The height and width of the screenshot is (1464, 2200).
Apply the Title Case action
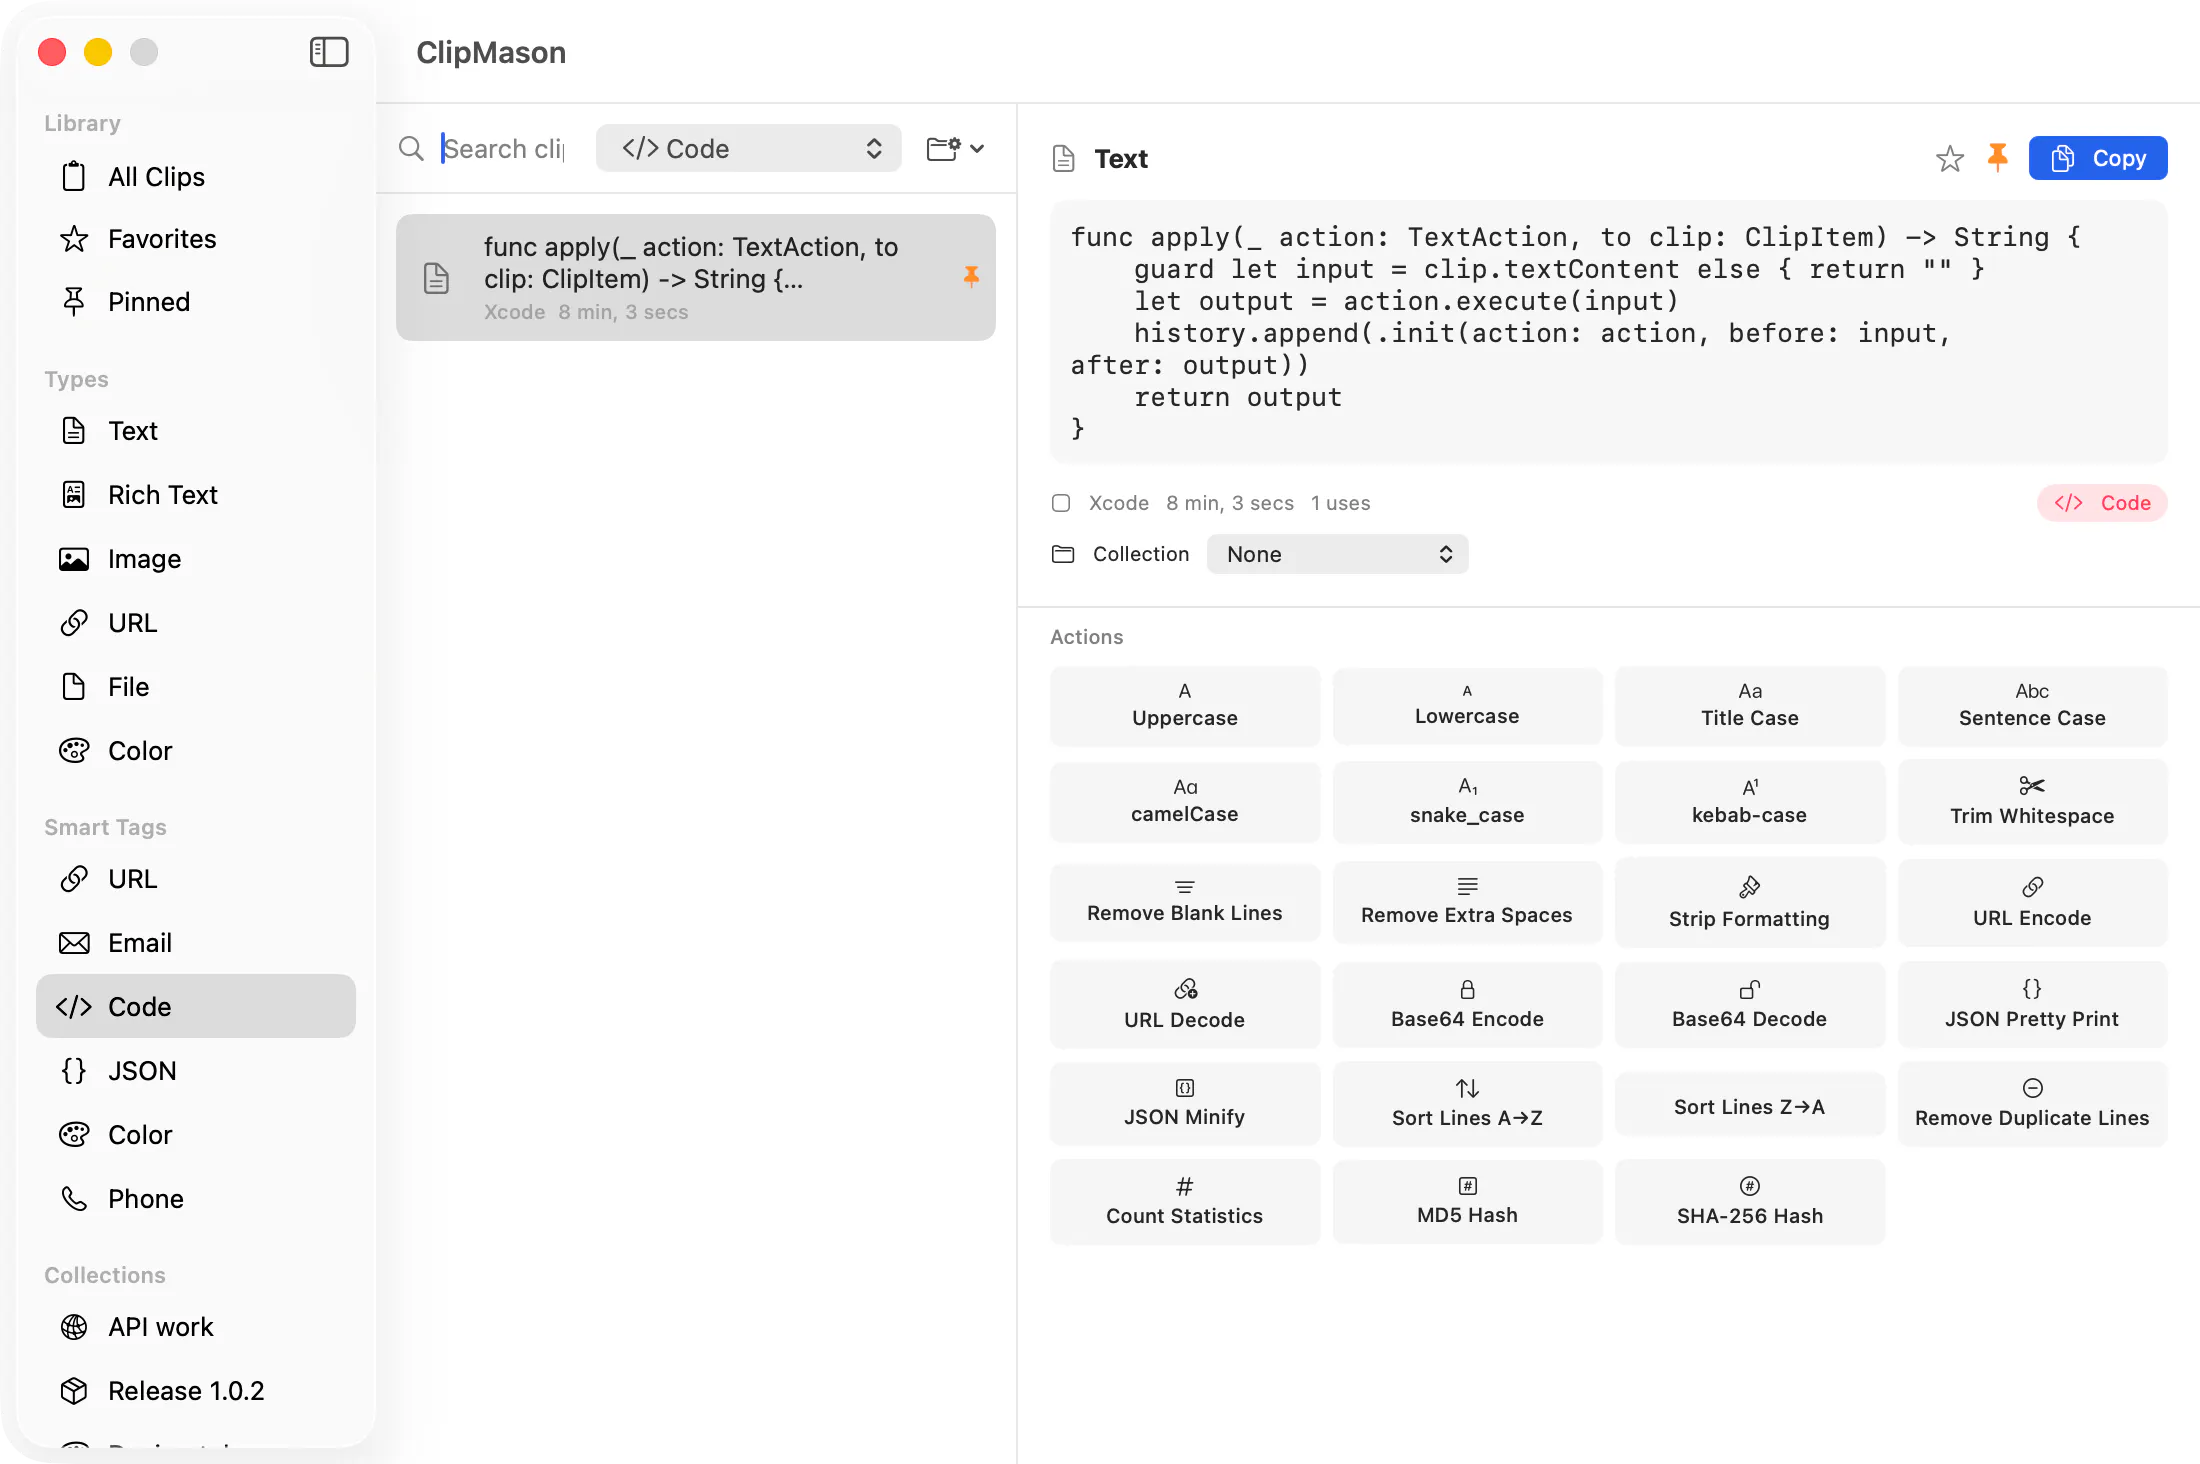point(1750,706)
